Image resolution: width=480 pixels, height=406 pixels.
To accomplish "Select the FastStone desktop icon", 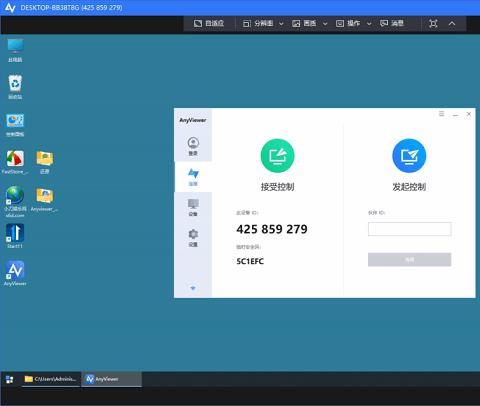I will click(x=15, y=162).
